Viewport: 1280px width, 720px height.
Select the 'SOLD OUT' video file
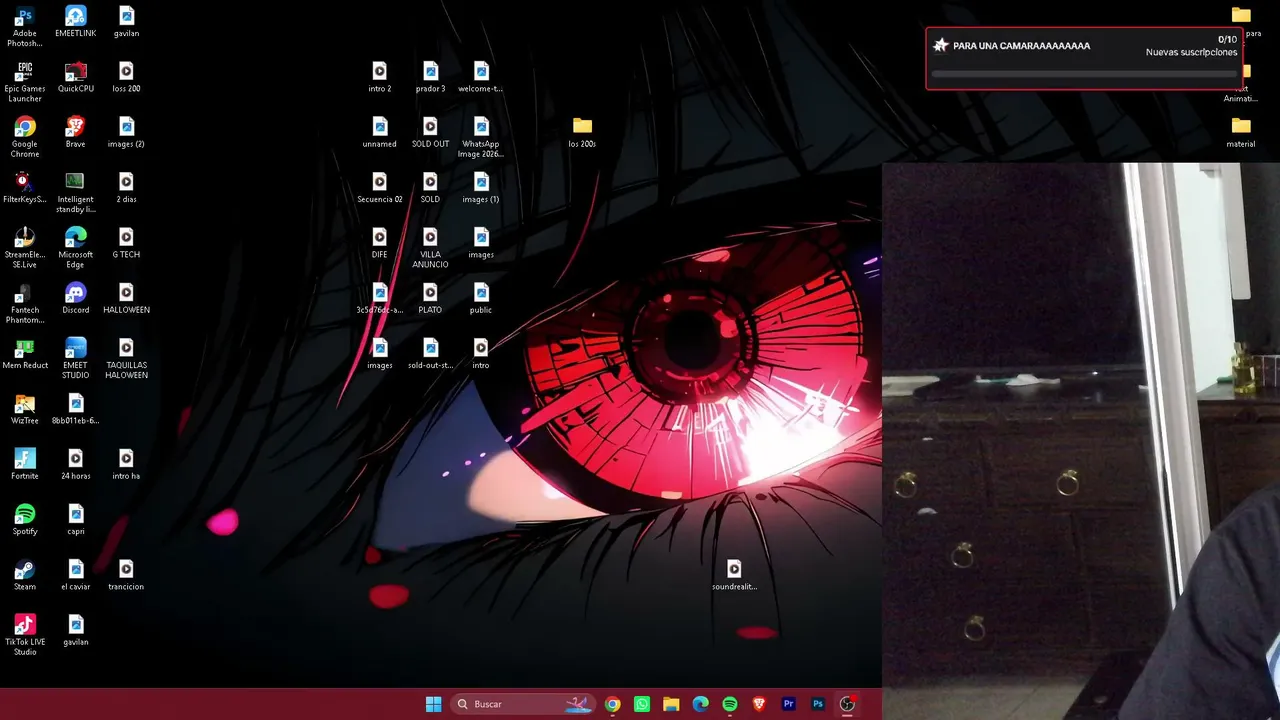pyautogui.click(x=430, y=132)
